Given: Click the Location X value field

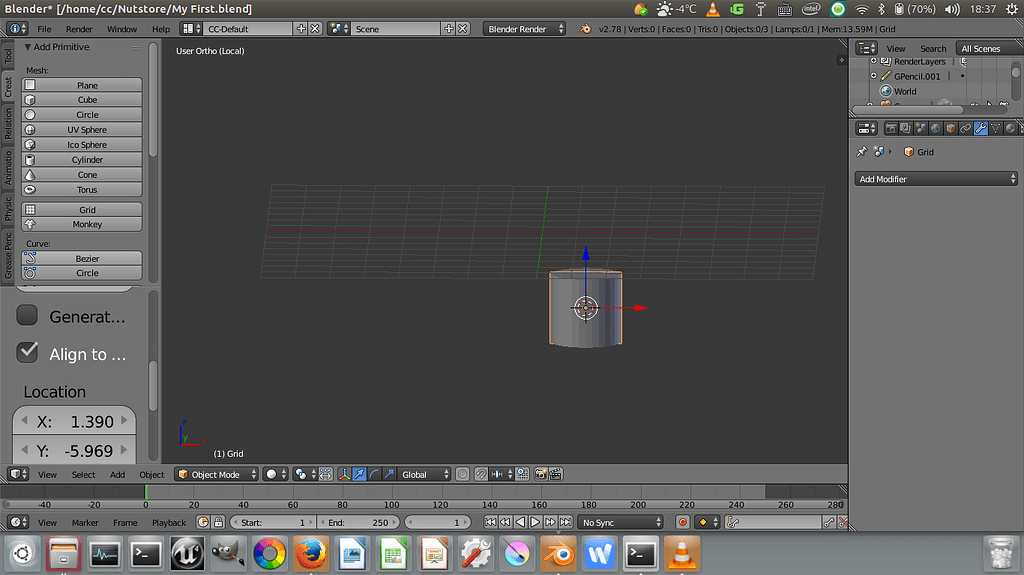Looking at the screenshot, I should pyautogui.click(x=74, y=421).
